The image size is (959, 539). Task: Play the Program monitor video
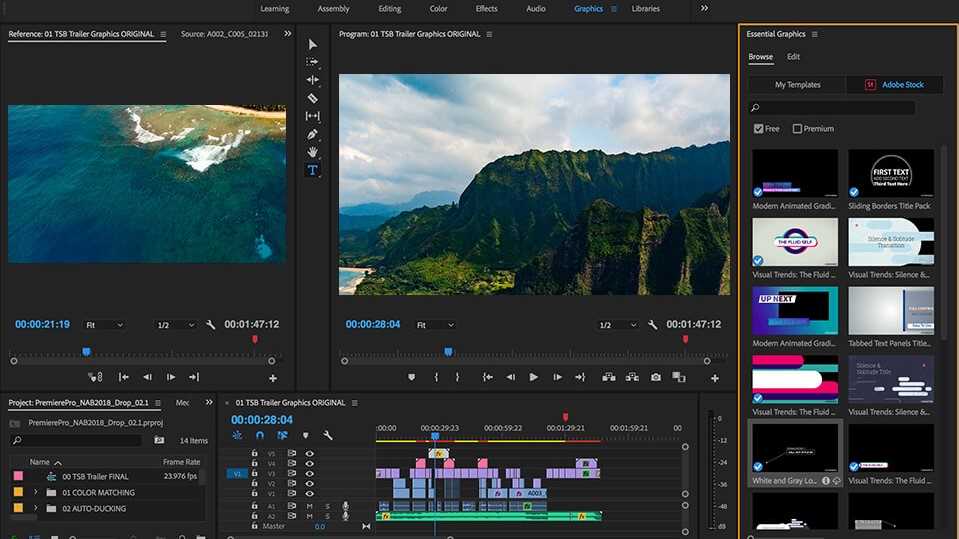[x=533, y=377]
